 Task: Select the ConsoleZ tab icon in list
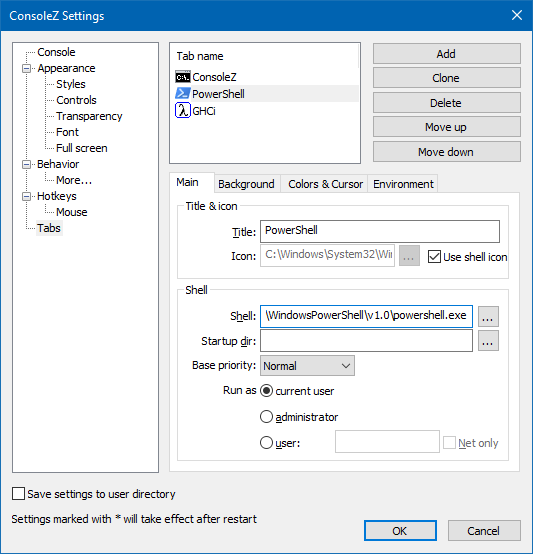[183, 77]
